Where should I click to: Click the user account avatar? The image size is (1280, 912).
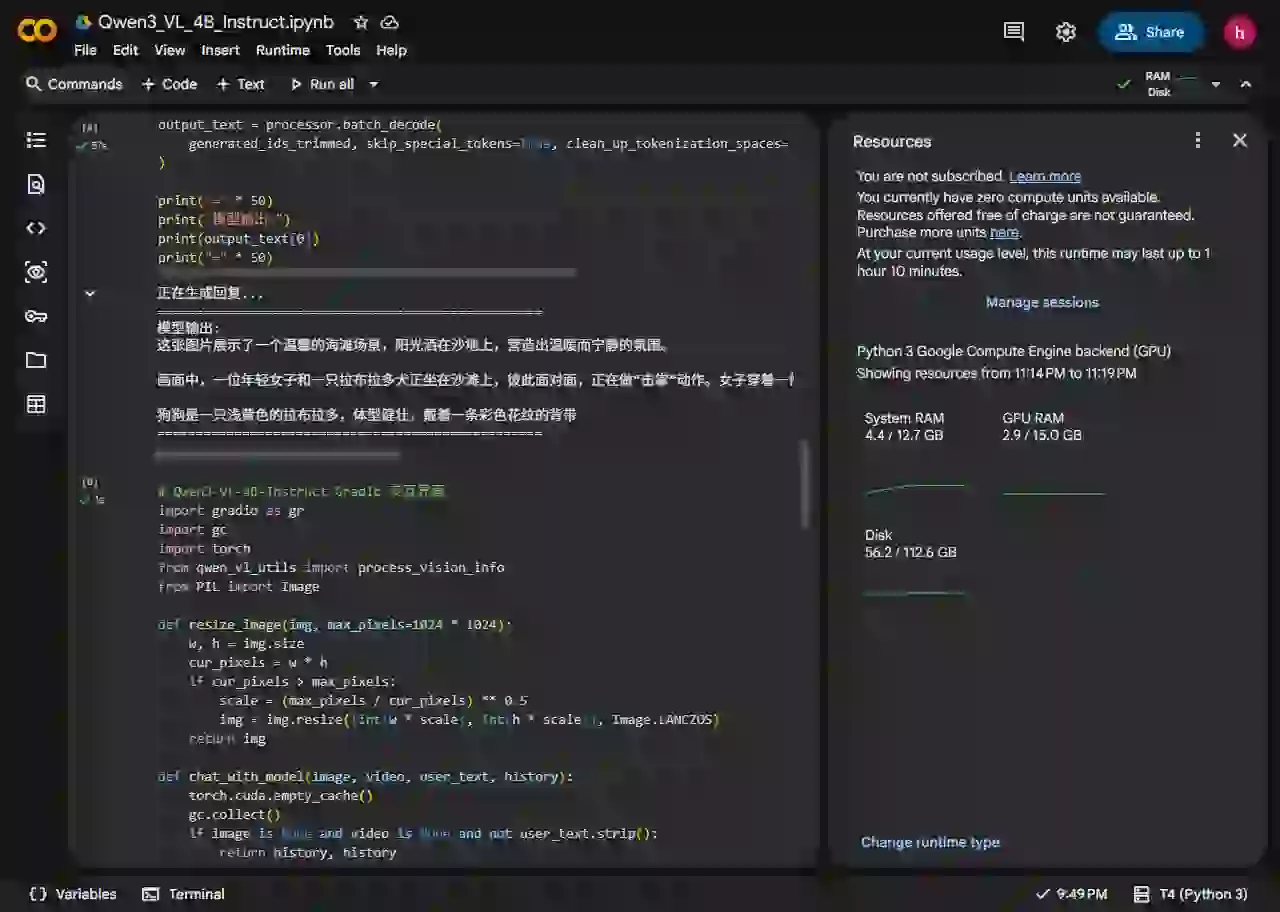coord(1240,32)
